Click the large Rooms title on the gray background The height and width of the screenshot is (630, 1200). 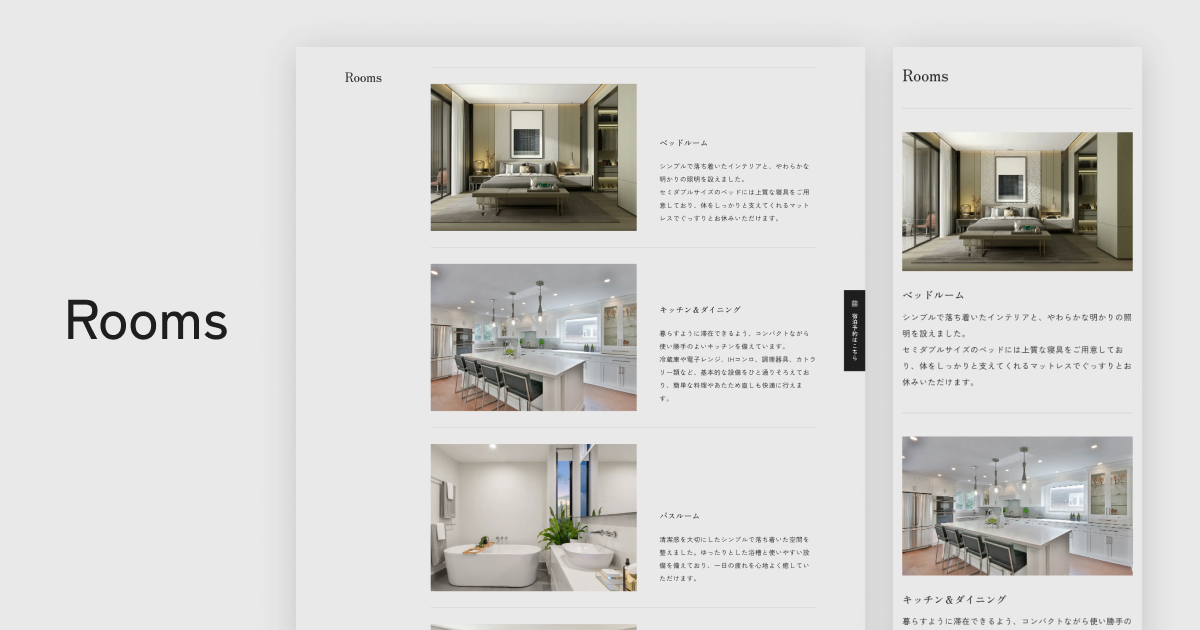(x=146, y=320)
